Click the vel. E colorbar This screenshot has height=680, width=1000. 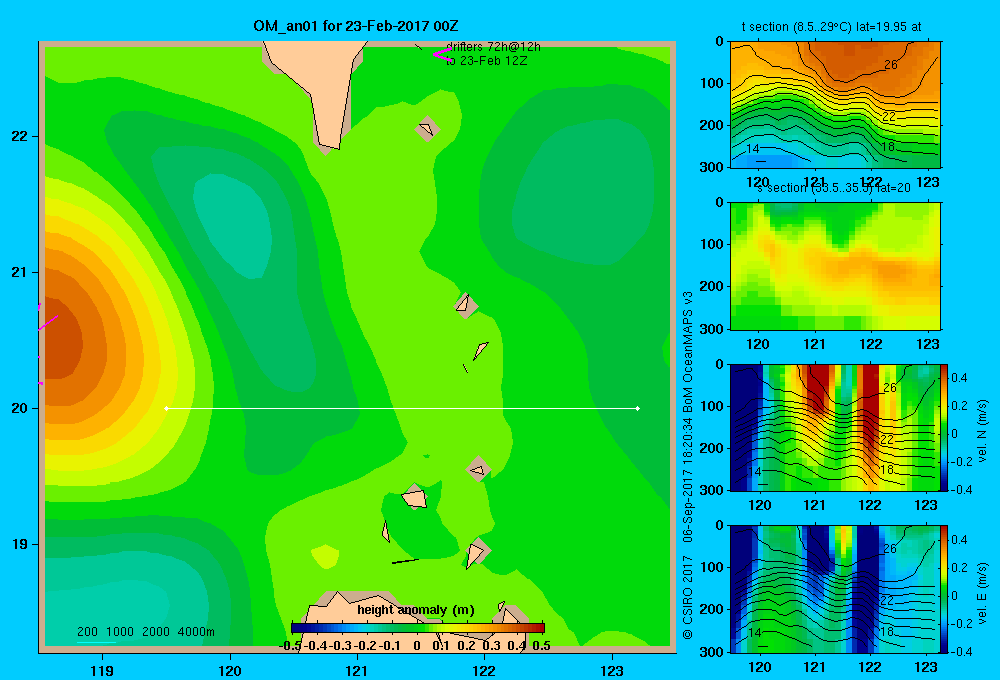tap(945, 589)
